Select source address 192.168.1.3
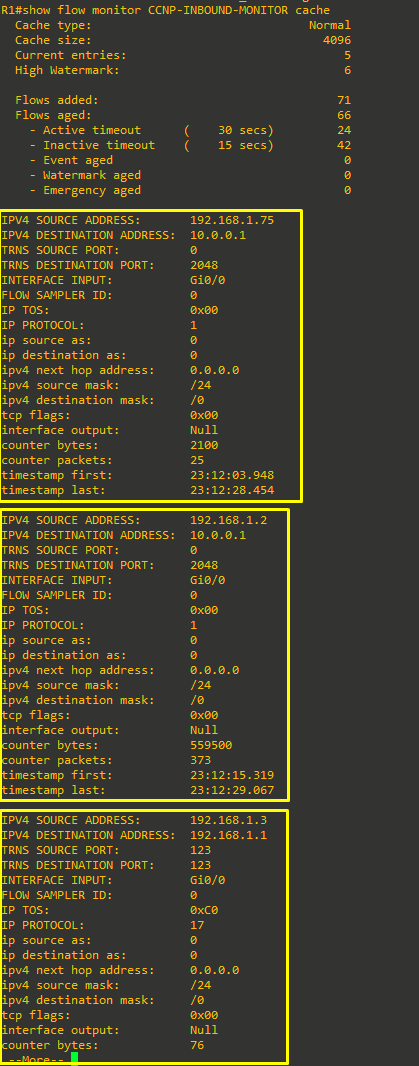The image size is (419, 1066). [x=228, y=820]
